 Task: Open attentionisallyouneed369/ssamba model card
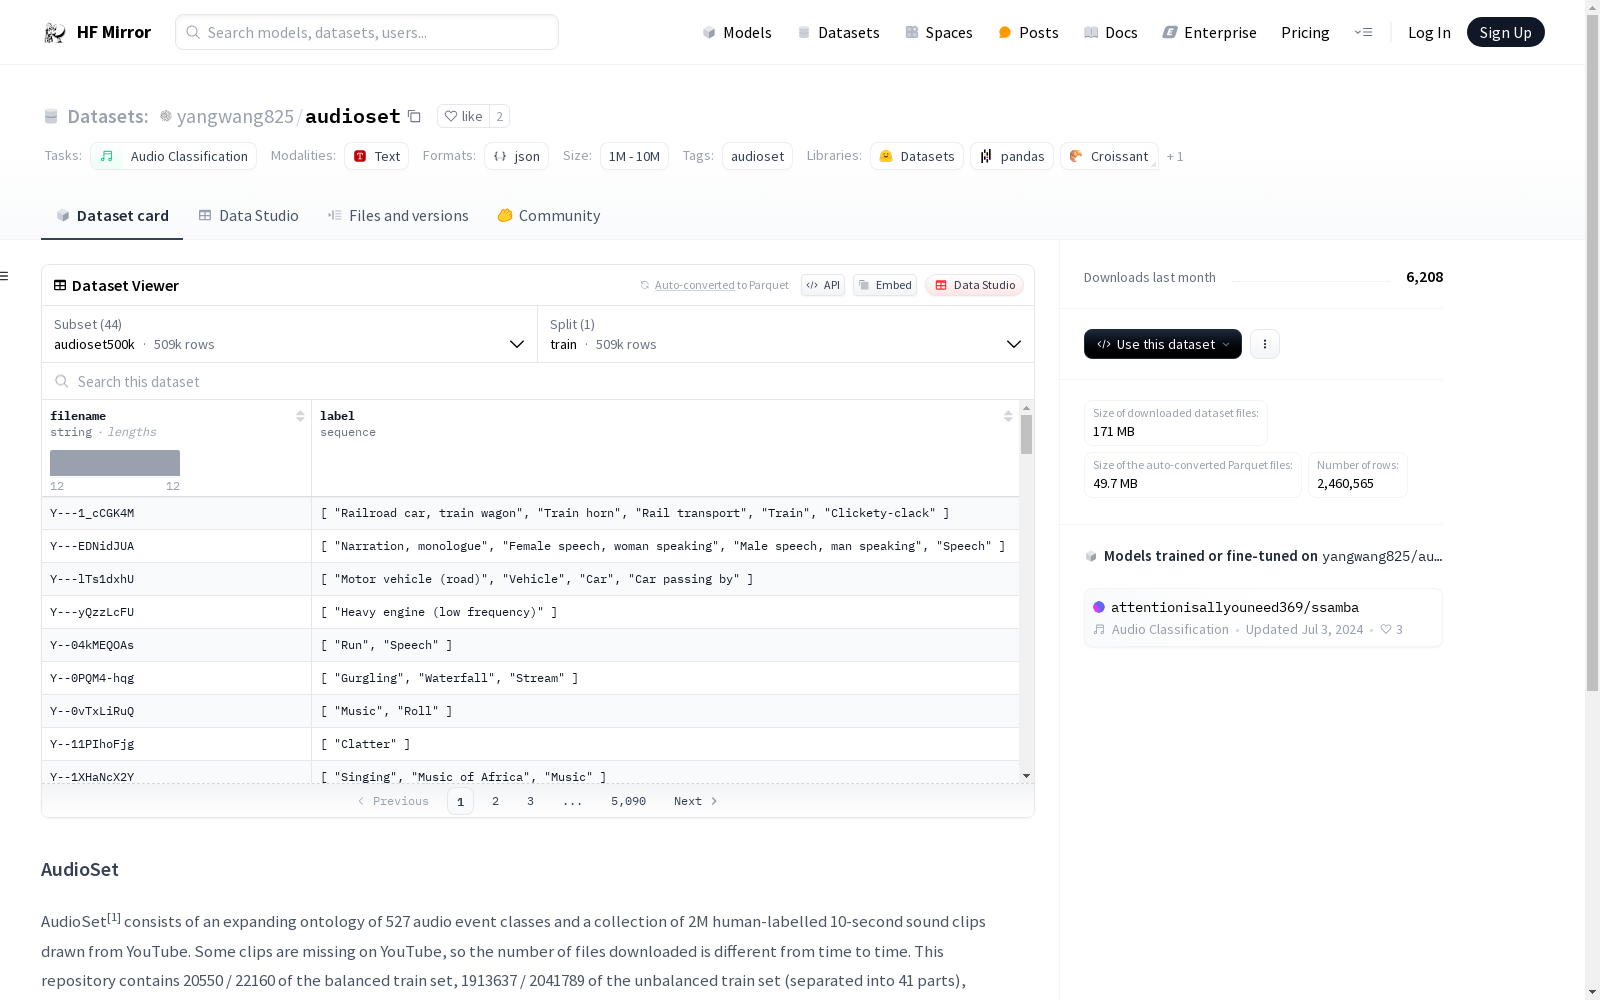click(x=1263, y=618)
